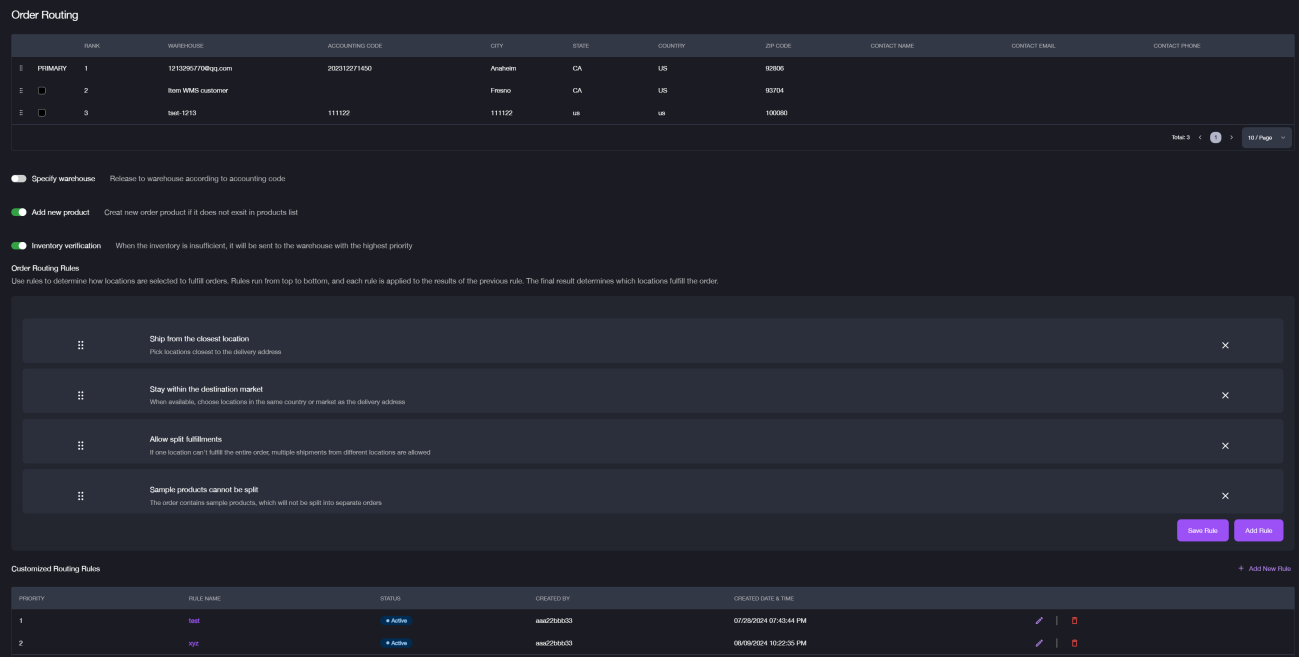Image resolution: width=1299 pixels, height=657 pixels.
Task: Select the checkbox for test-1213 warehouse
Action: (42, 113)
